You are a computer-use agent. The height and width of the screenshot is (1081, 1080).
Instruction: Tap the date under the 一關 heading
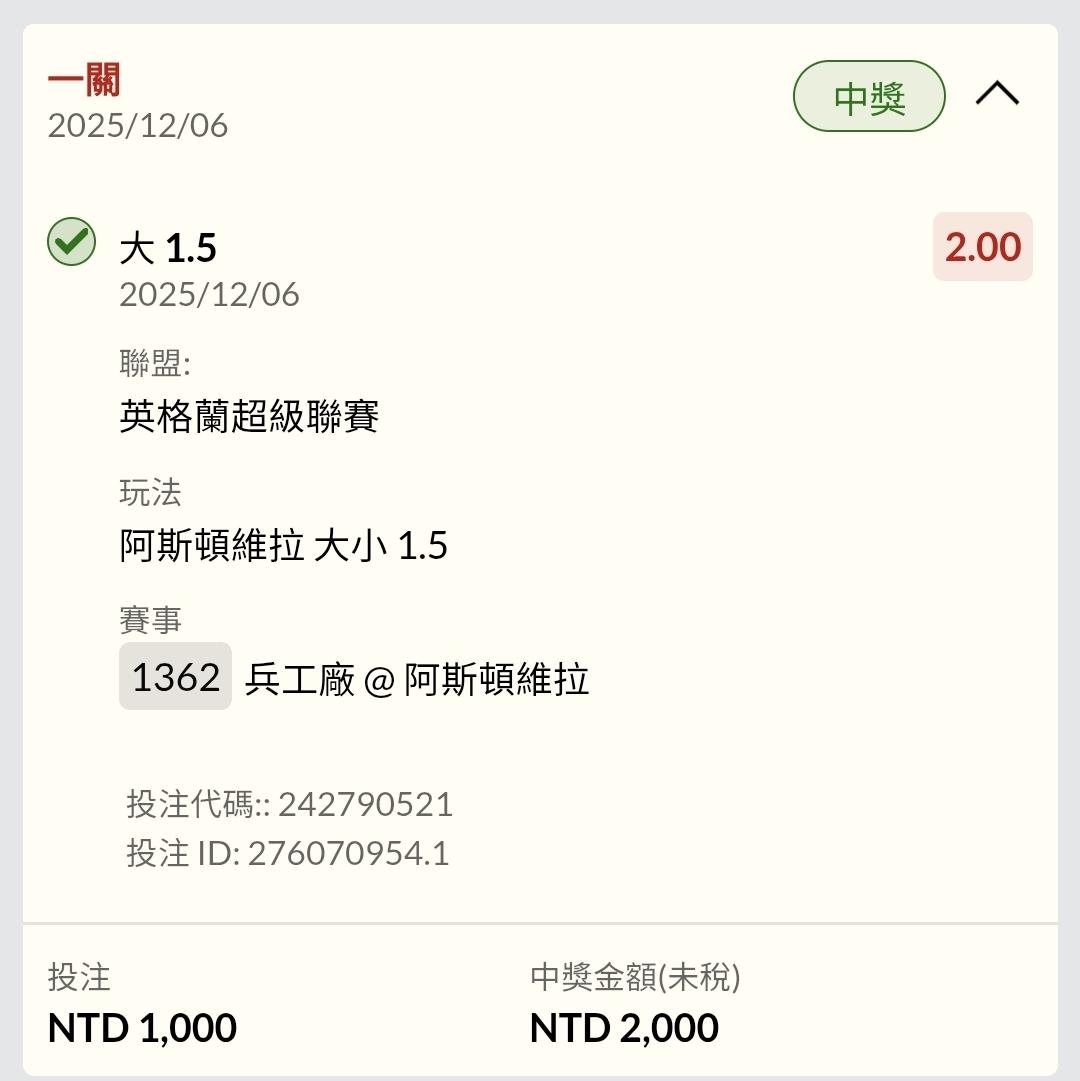(138, 126)
